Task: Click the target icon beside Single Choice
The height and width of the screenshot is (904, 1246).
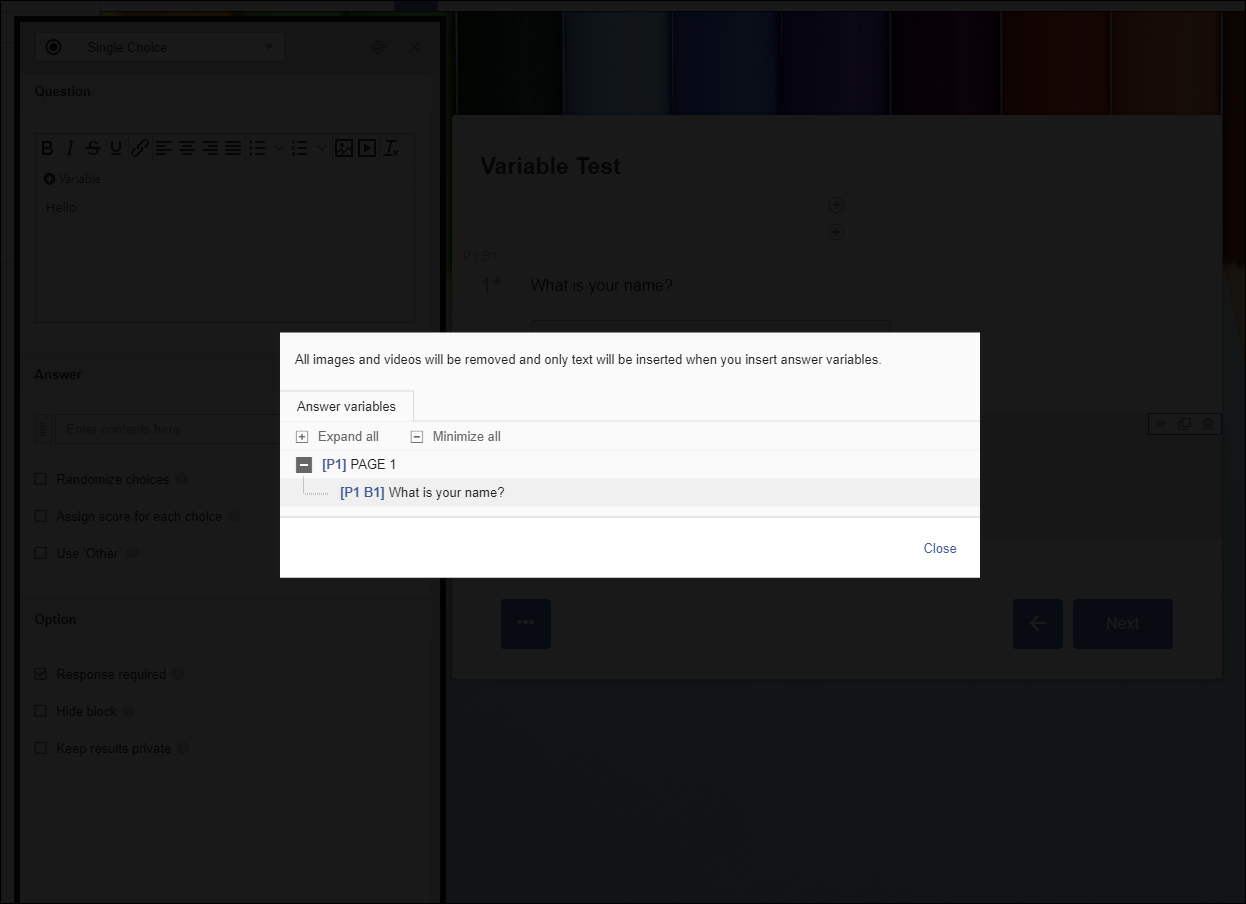Action: [379, 47]
